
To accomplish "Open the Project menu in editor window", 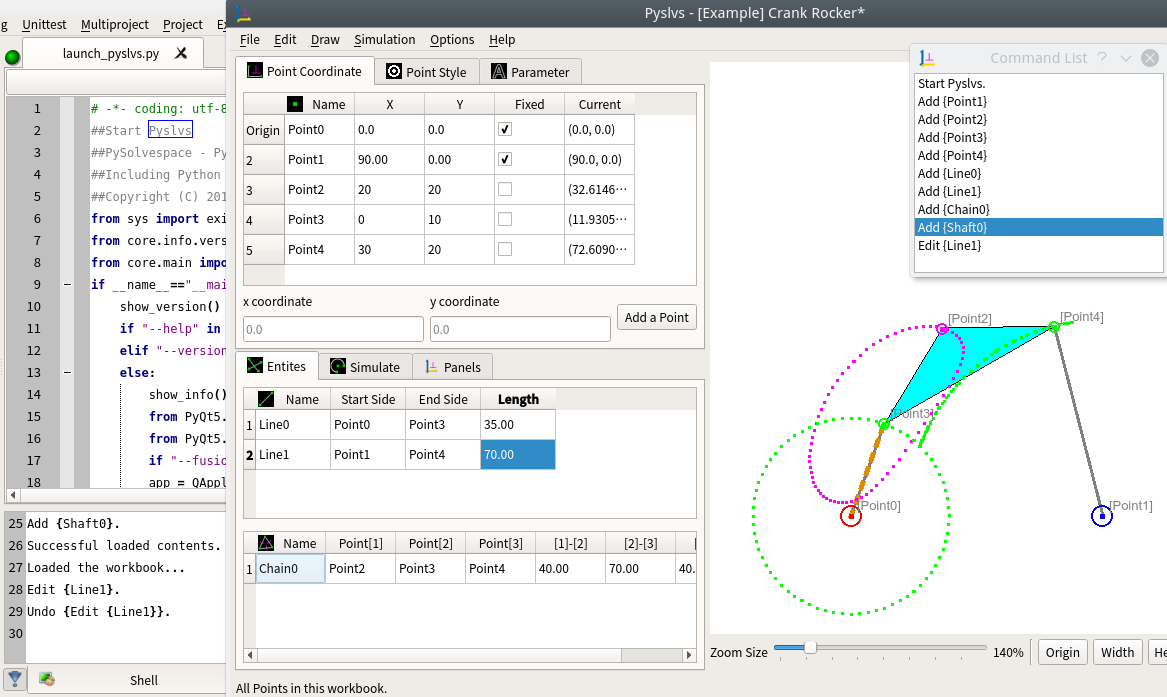I will (x=182, y=25).
